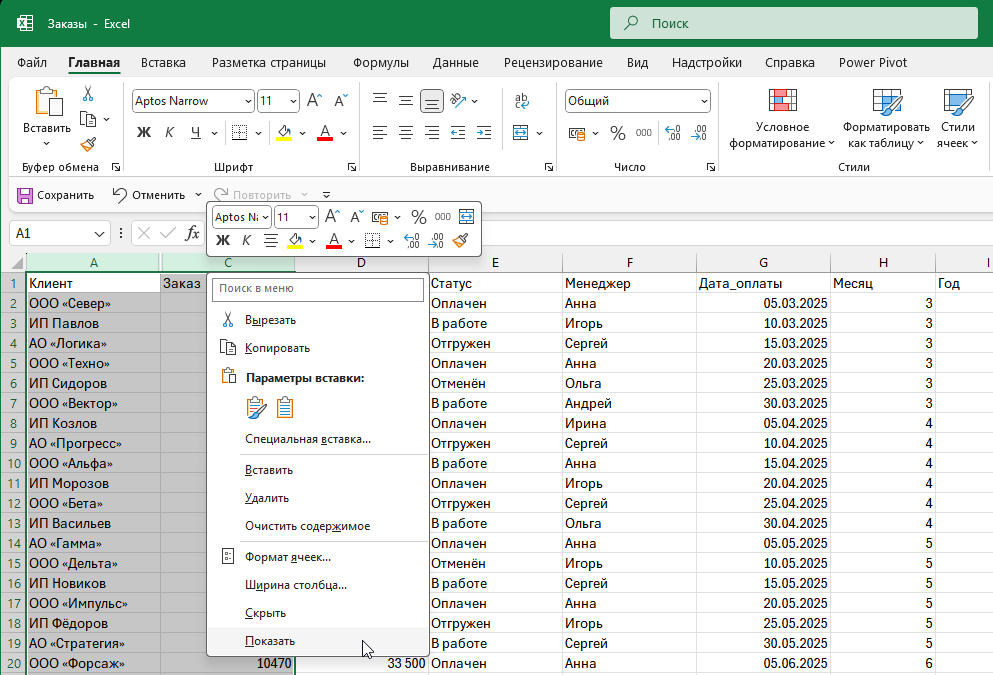This screenshot has height=675, width=993.
Task: Click the increase font size icon in the ribbon
Action: (314, 101)
